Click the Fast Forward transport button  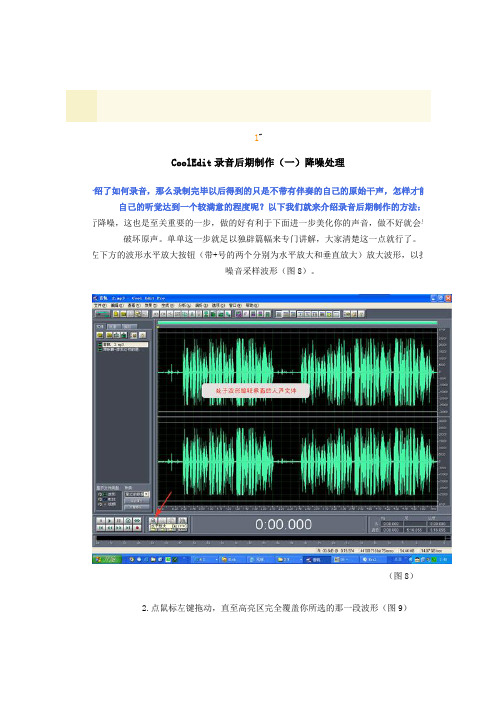pos(119,528)
